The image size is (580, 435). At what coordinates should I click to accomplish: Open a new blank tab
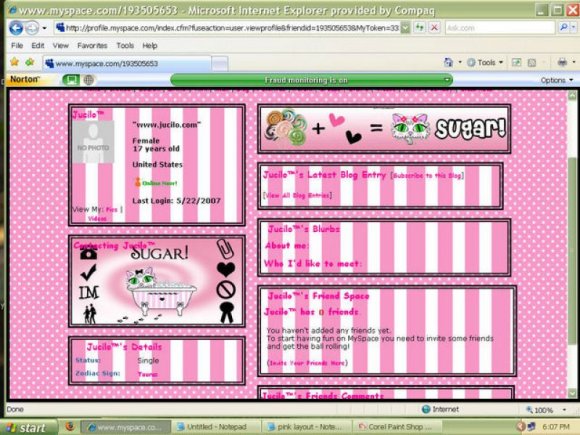[x=220, y=64]
